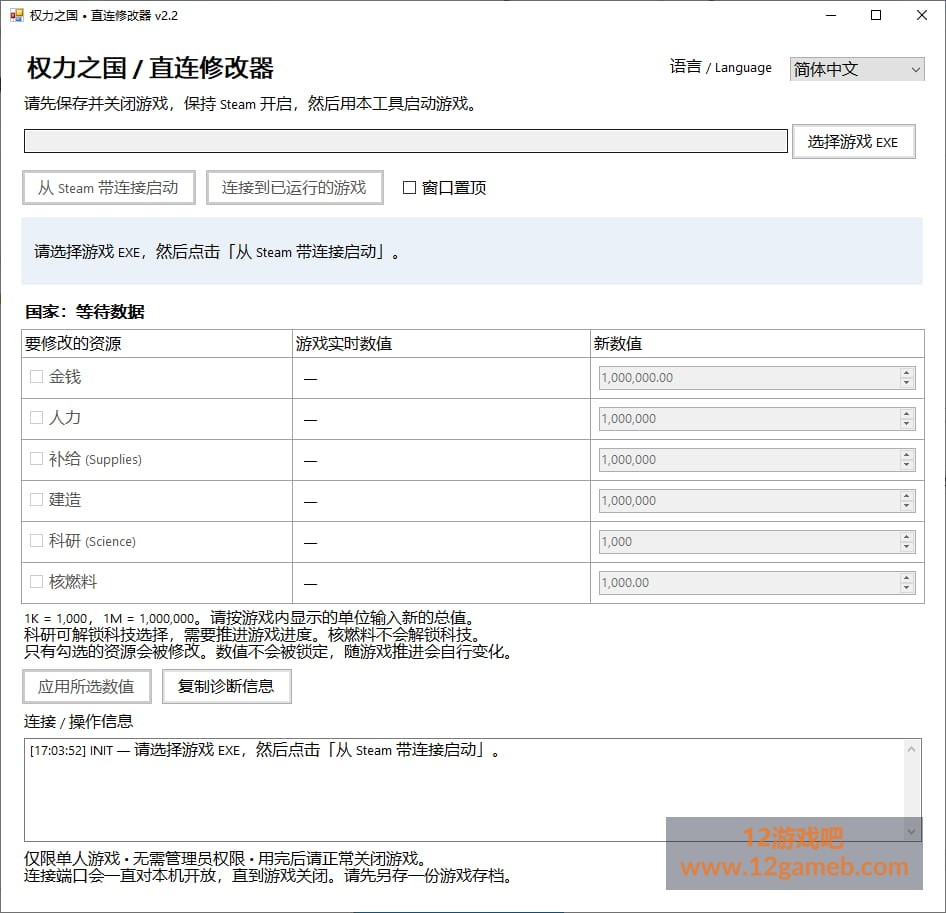The height and width of the screenshot is (913, 946).
Task: Click 复制诊断信息 button
Action: coord(226,686)
